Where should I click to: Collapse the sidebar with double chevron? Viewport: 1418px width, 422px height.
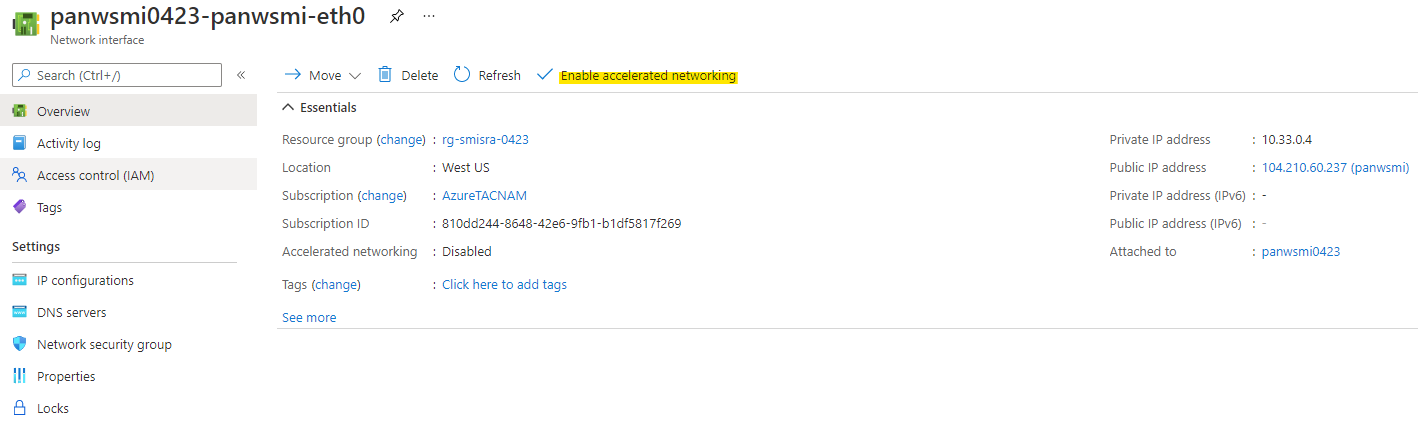241,75
